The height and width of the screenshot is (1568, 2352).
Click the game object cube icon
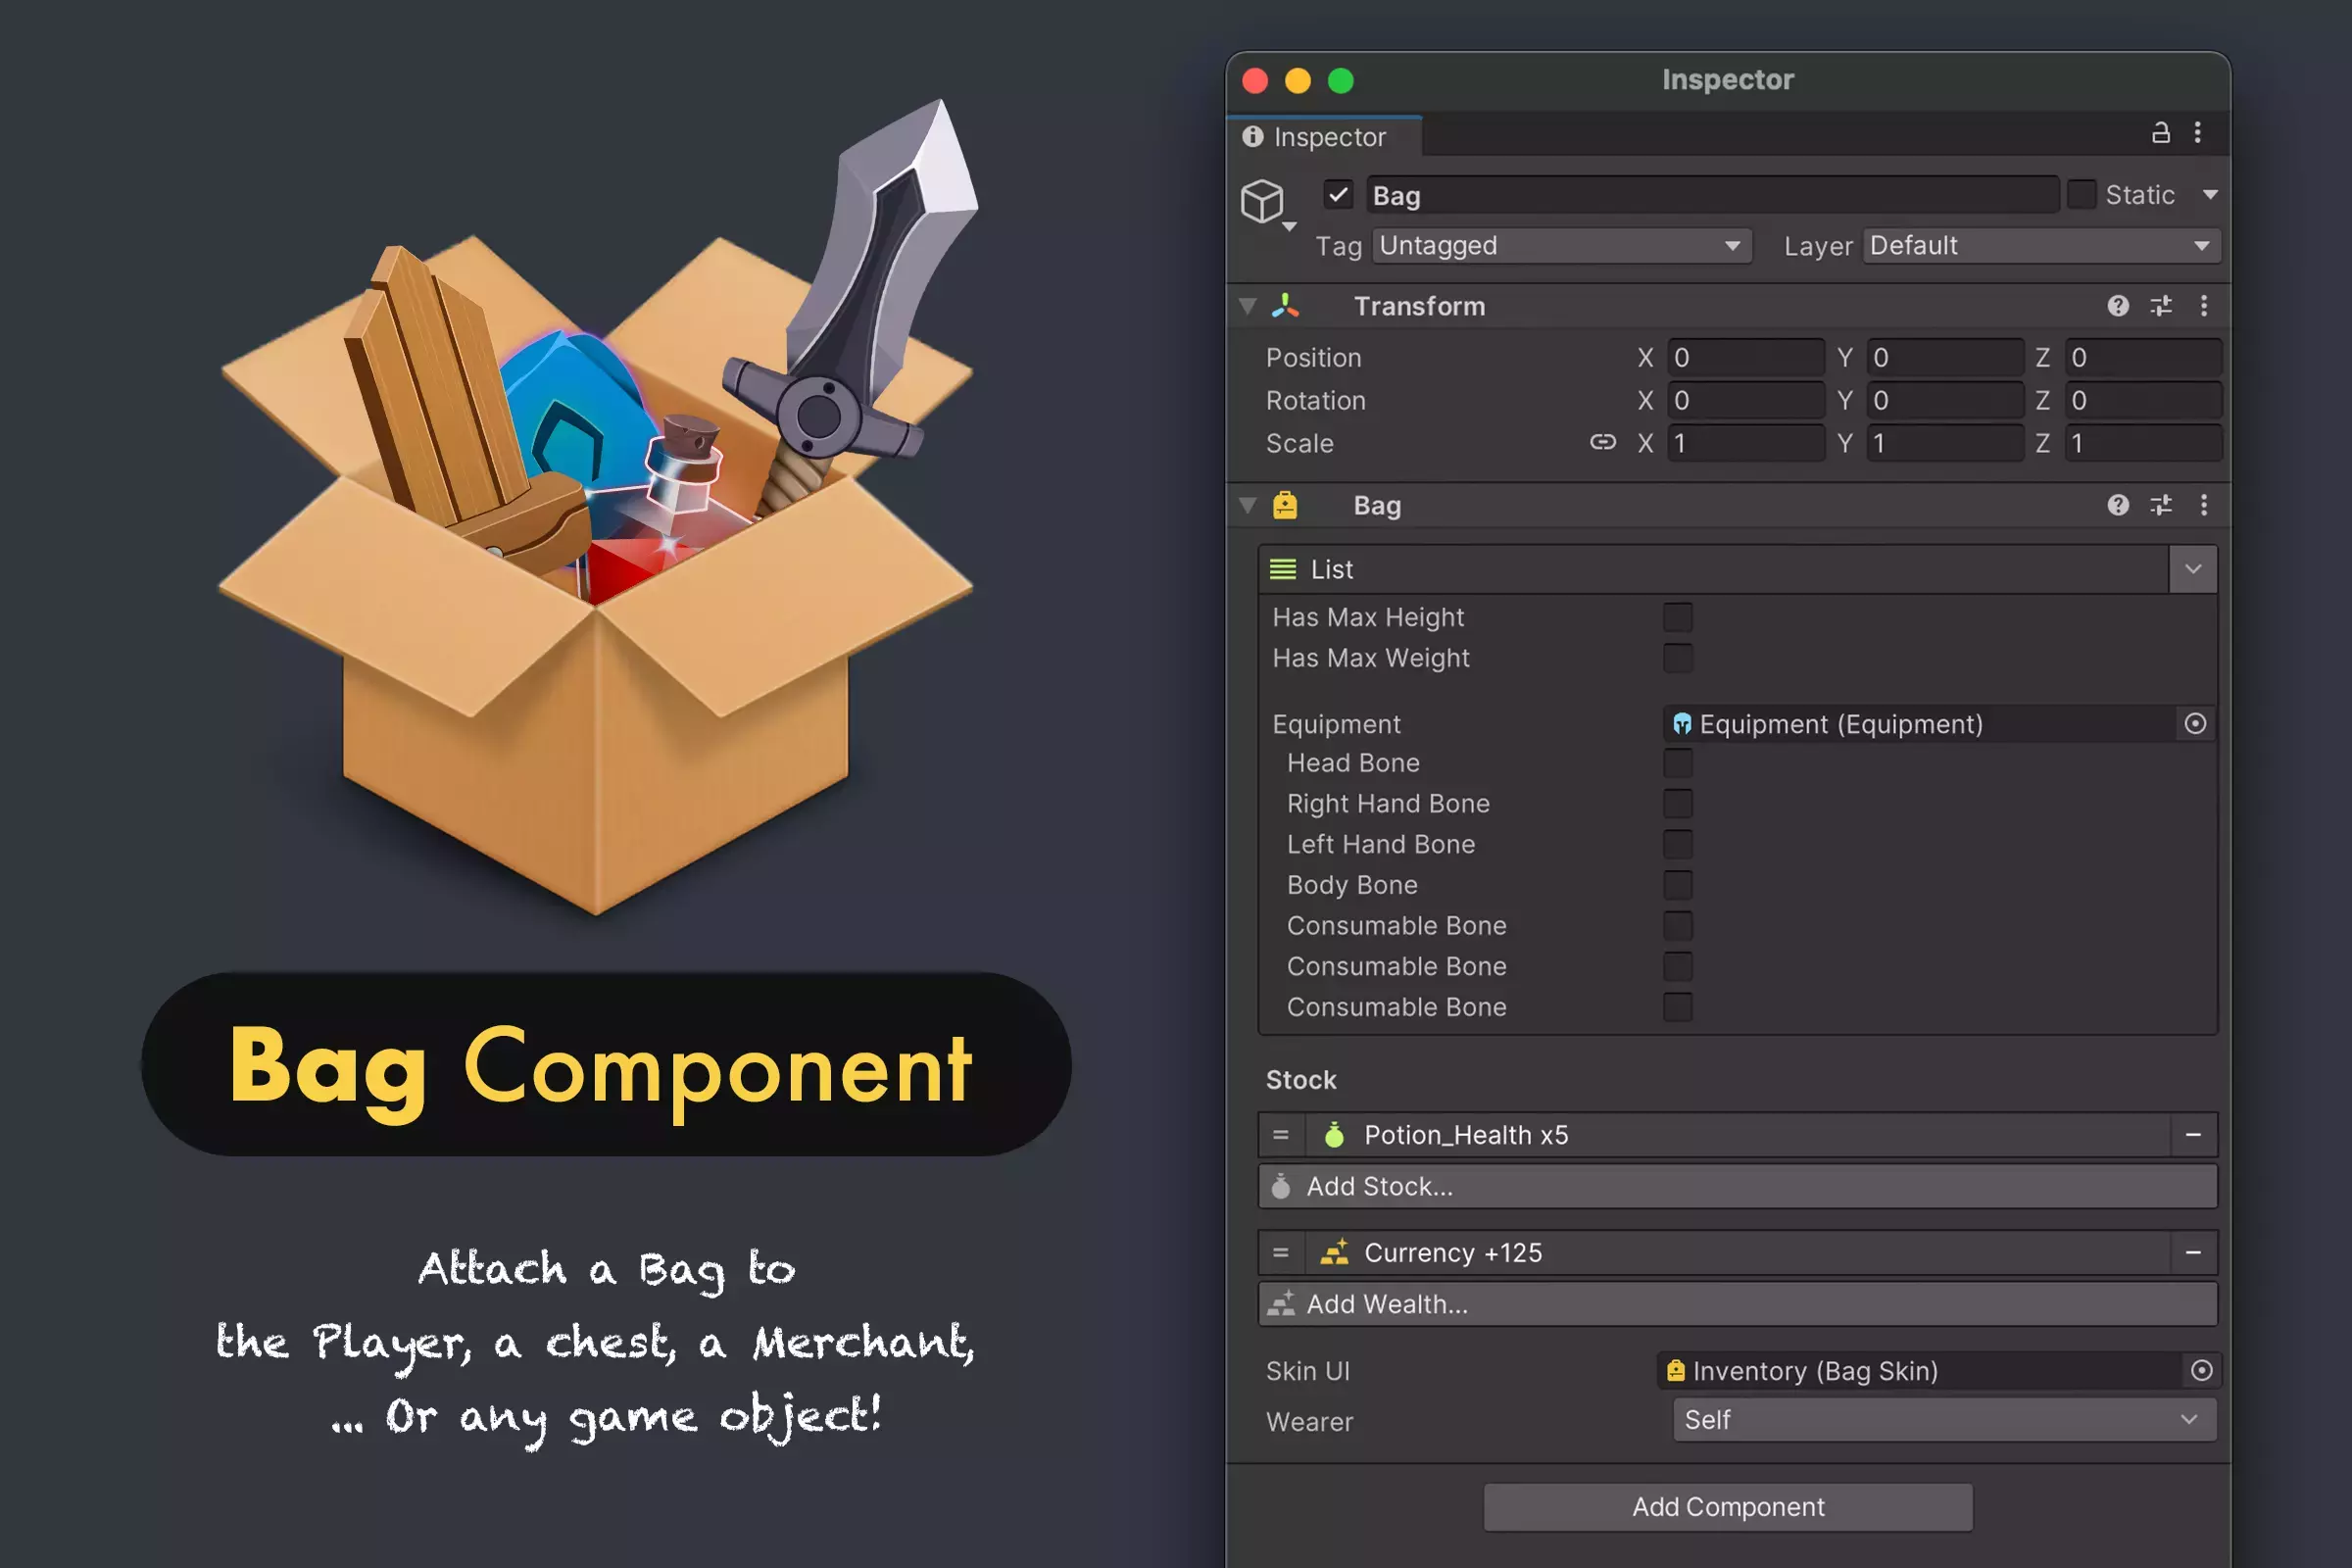point(1262,201)
